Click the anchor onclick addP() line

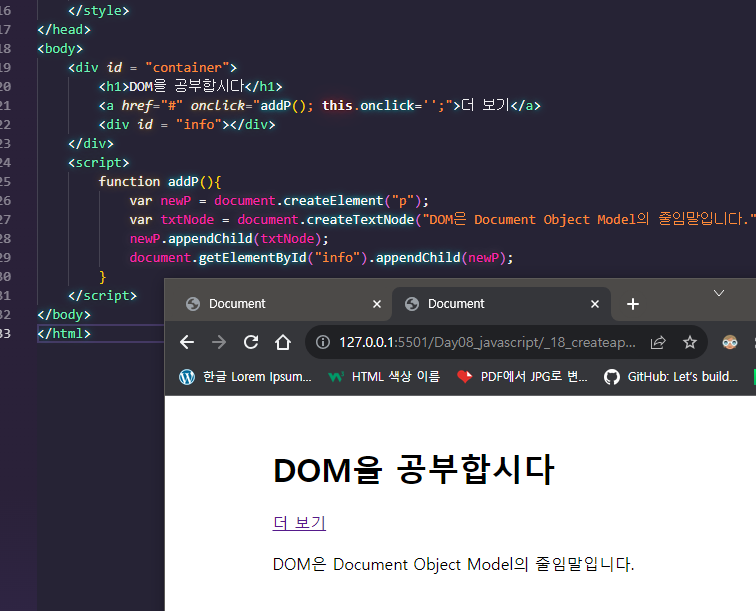click(320, 106)
